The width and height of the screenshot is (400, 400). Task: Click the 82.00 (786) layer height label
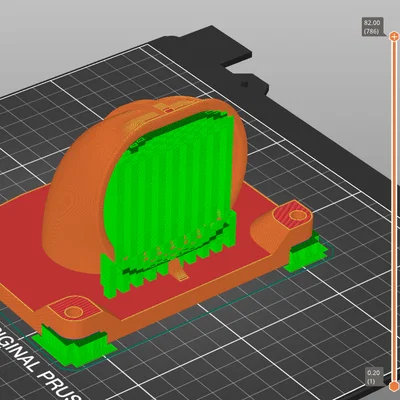coord(372,27)
